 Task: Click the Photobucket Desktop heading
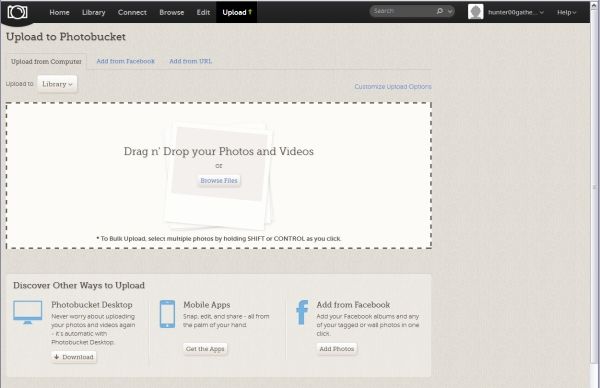pyautogui.click(x=92, y=305)
